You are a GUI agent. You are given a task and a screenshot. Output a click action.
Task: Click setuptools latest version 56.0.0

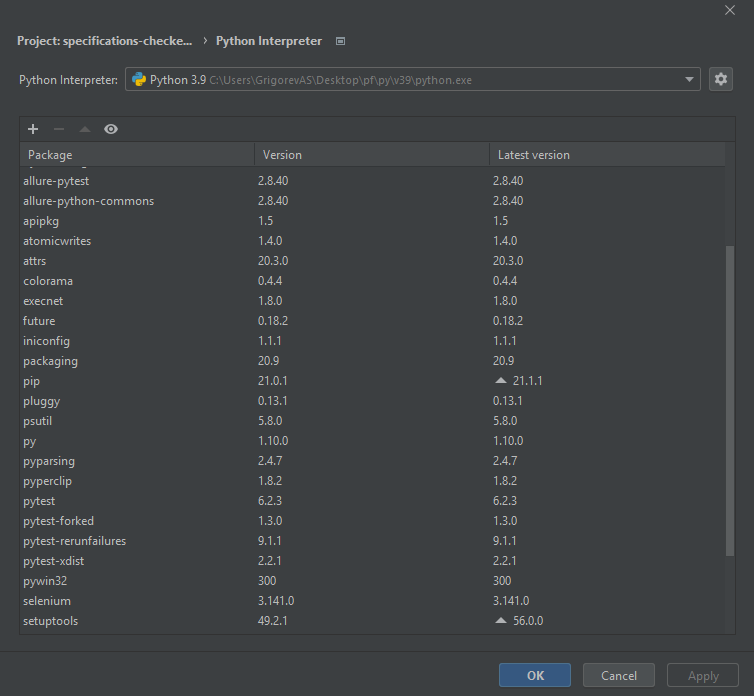point(528,620)
